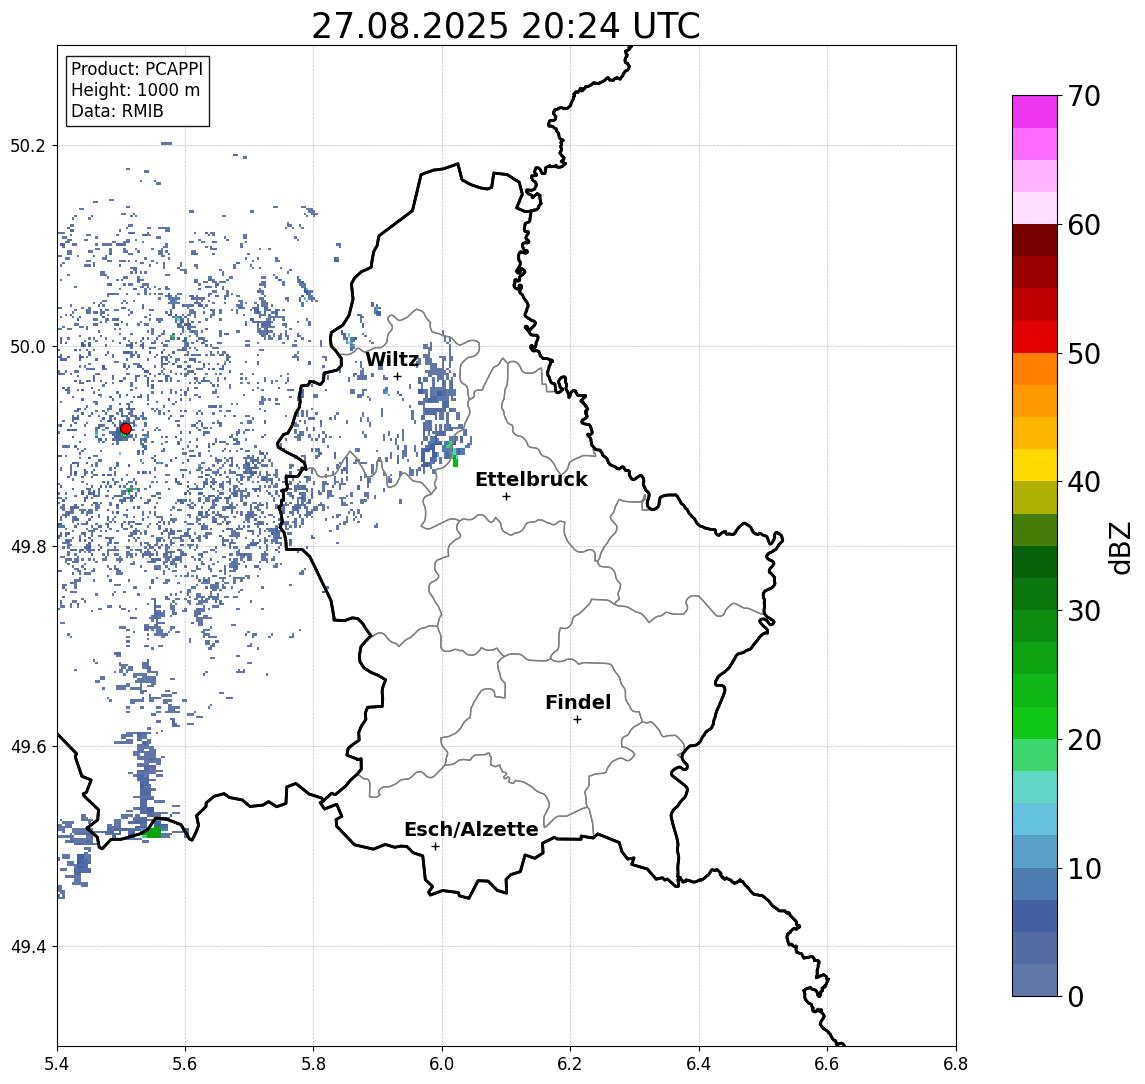
Task: Click the cross marker under Ettelbruck
Action: (x=506, y=497)
